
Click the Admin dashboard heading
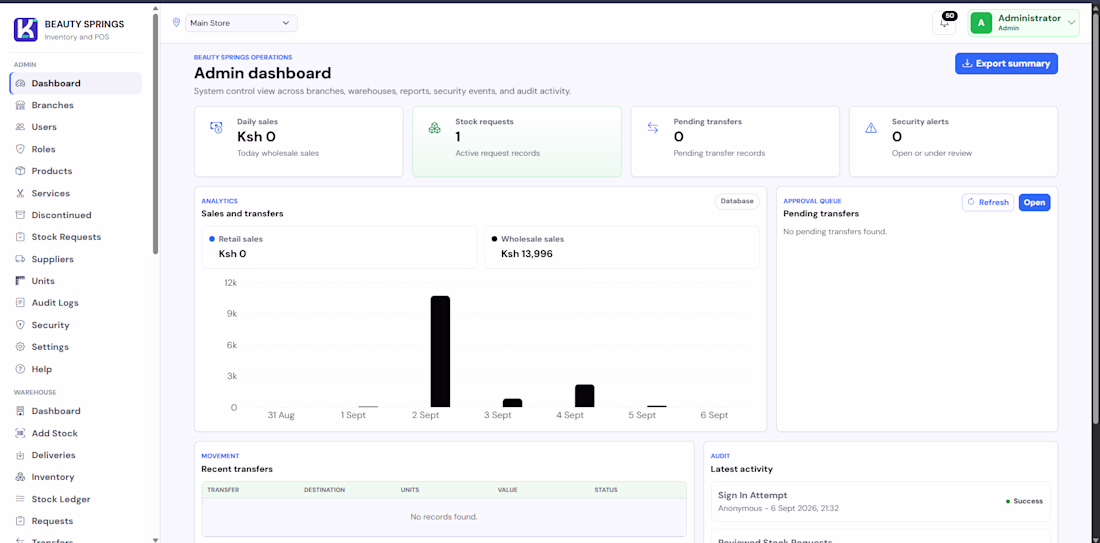(262, 73)
